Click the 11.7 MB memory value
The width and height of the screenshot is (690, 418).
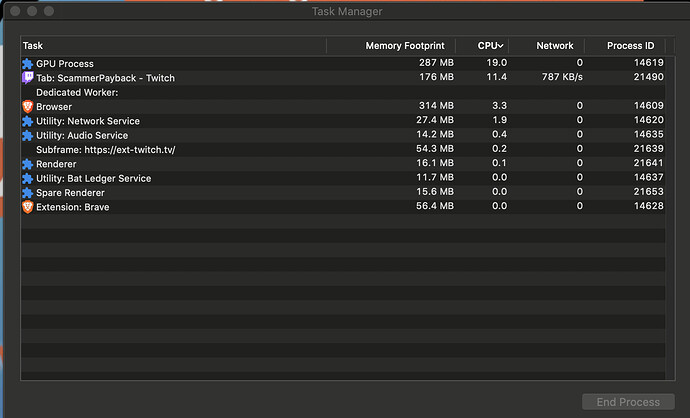tap(435, 177)
